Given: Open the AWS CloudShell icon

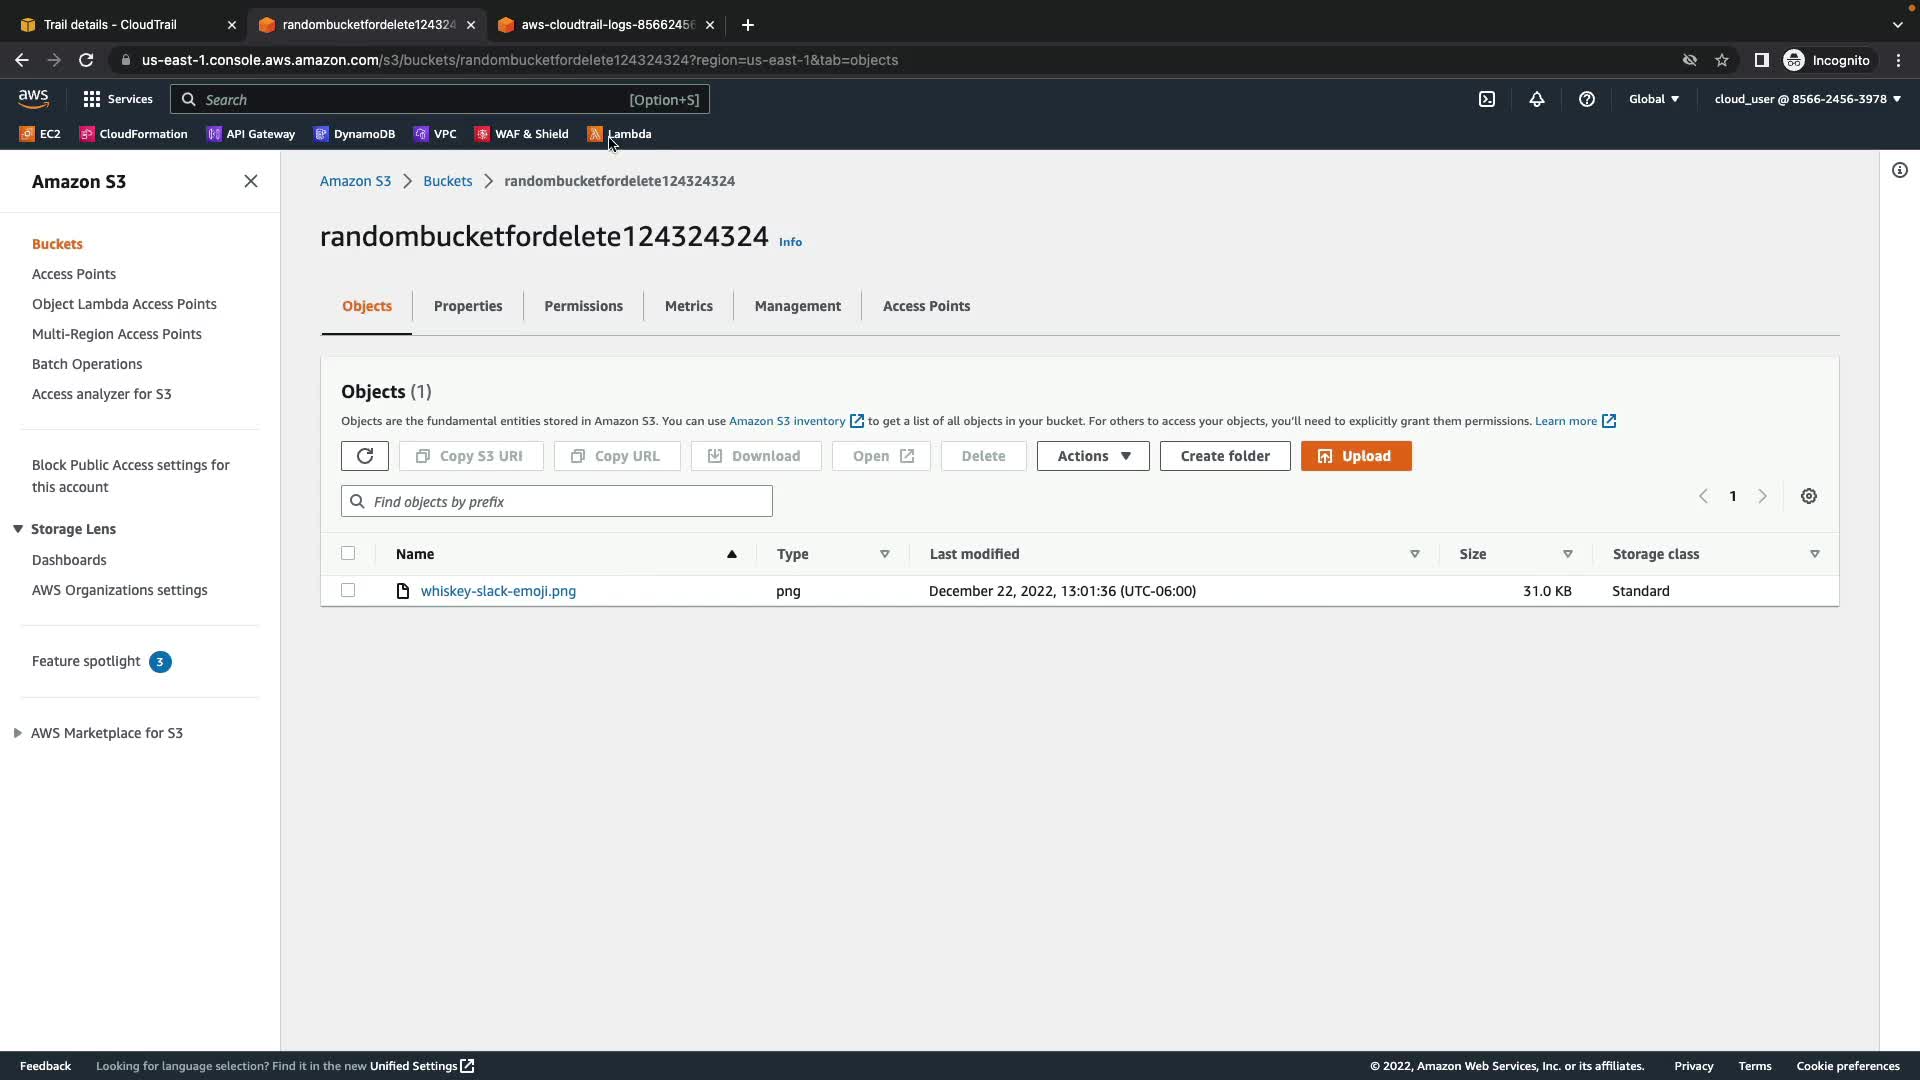Looking at the screenshot, I should [x=1487, y=99].
